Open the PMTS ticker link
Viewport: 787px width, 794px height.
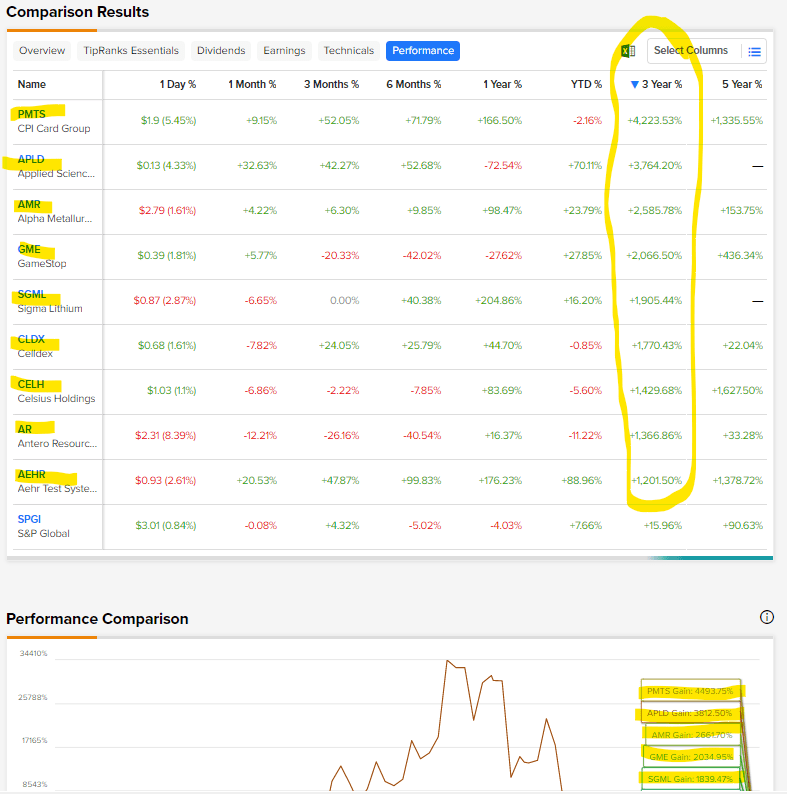pos(32,114)
